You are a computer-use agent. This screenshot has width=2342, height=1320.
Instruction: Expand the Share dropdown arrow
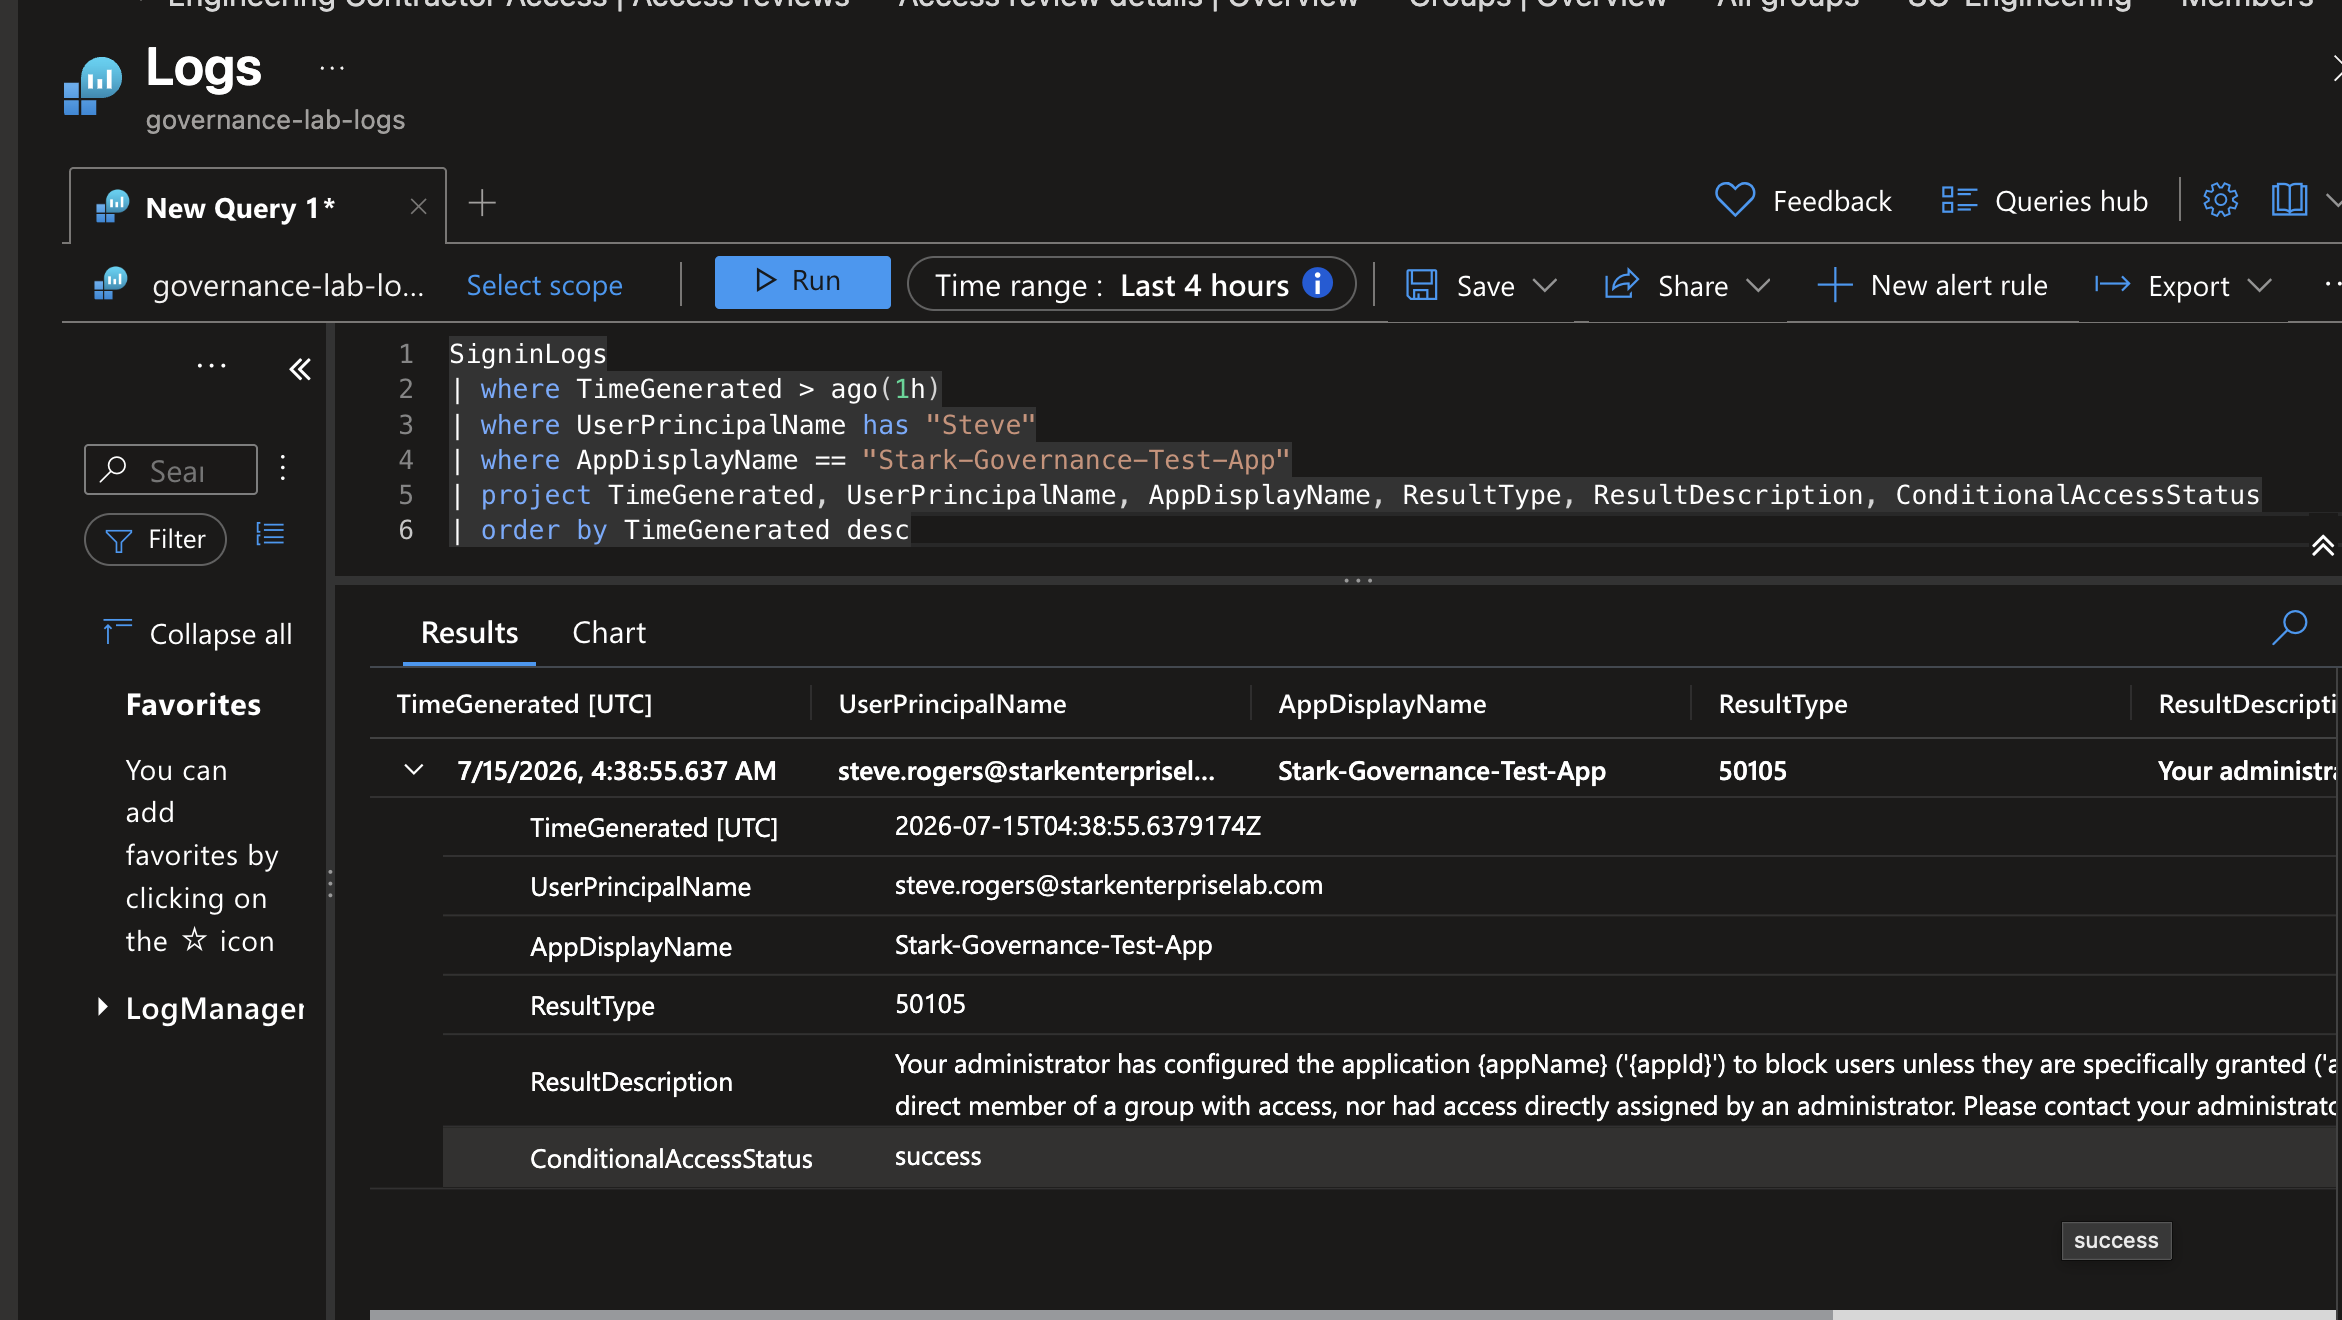point(1758,286)
